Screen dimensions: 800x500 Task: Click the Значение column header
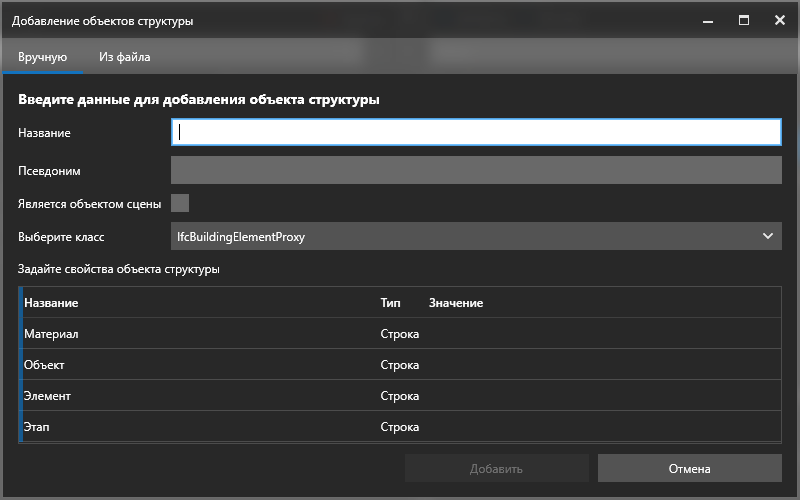(x=456, y=303)
